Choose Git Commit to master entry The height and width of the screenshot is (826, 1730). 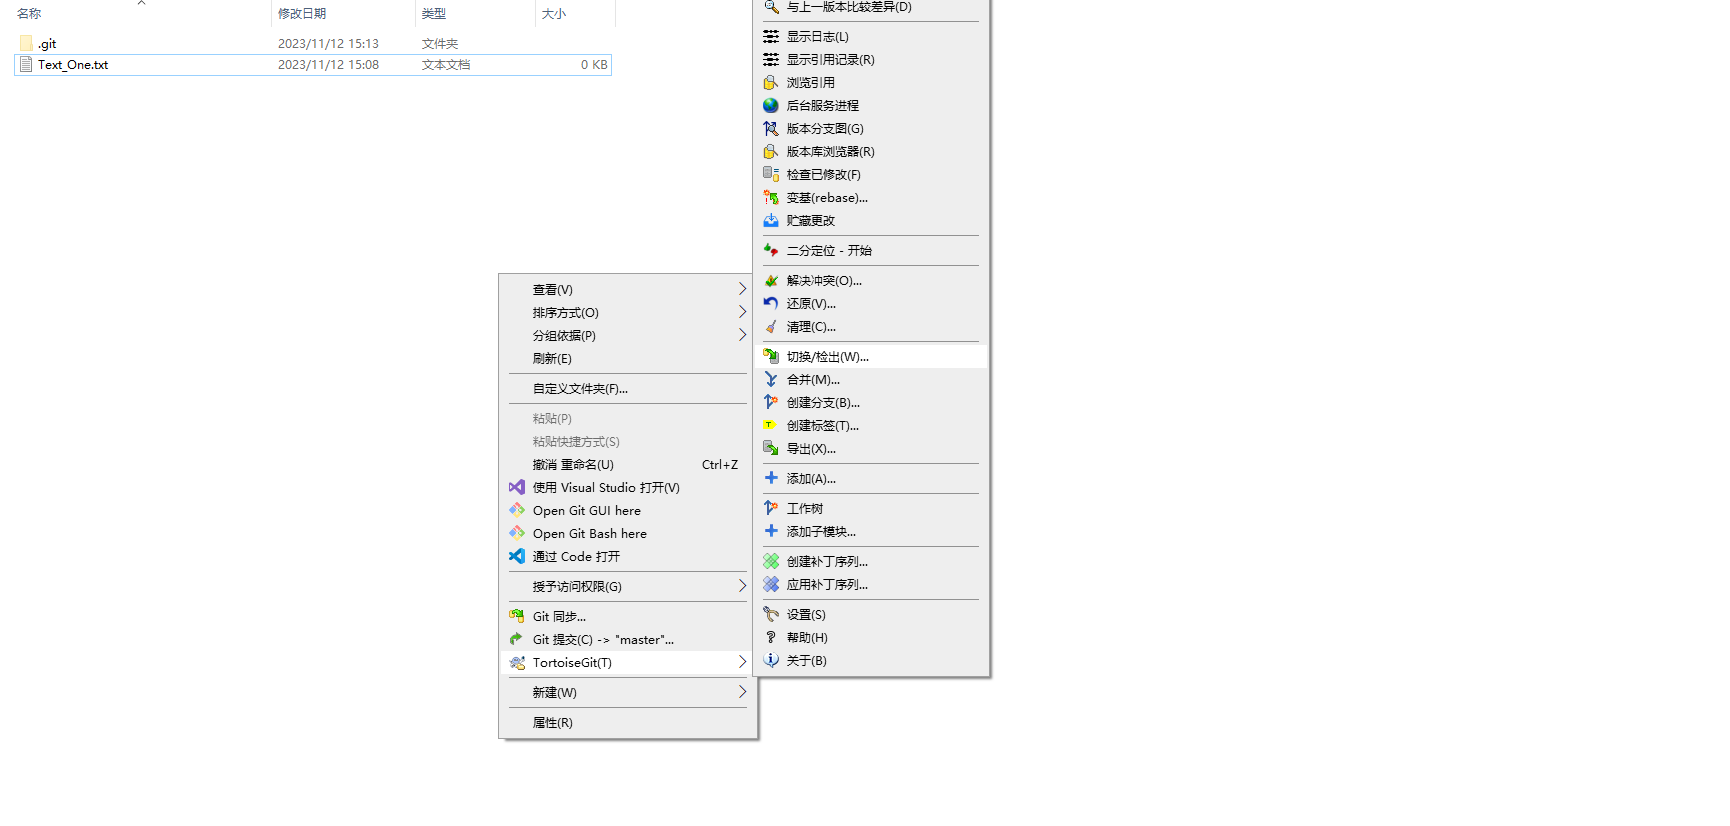(603, 639)
